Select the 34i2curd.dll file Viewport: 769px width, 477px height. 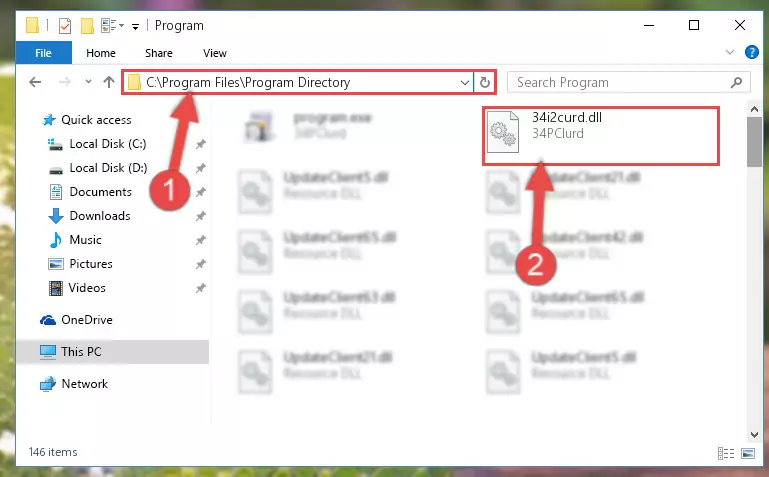(x=601, y=135)
